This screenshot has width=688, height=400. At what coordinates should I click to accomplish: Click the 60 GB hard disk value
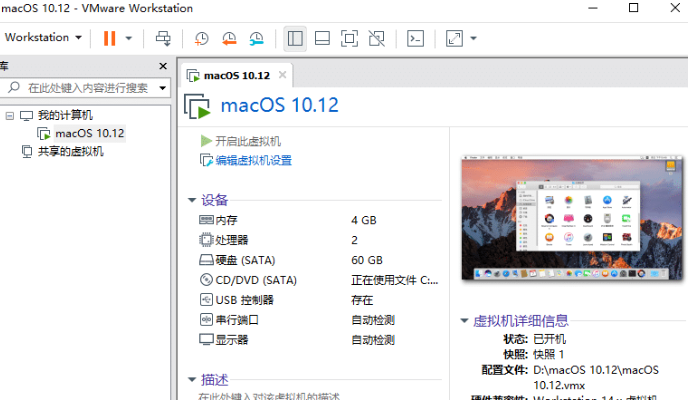click(x=367, y=260)
